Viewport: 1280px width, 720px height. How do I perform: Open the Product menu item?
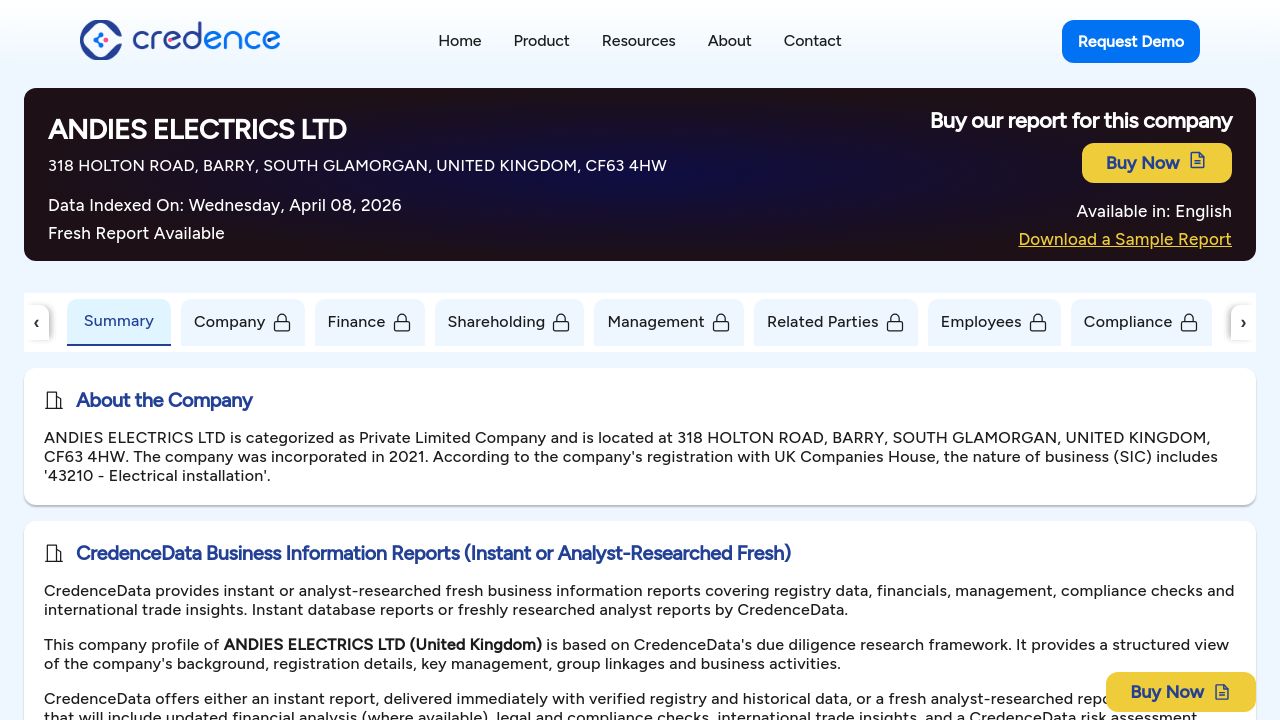[x=542, y=41]
